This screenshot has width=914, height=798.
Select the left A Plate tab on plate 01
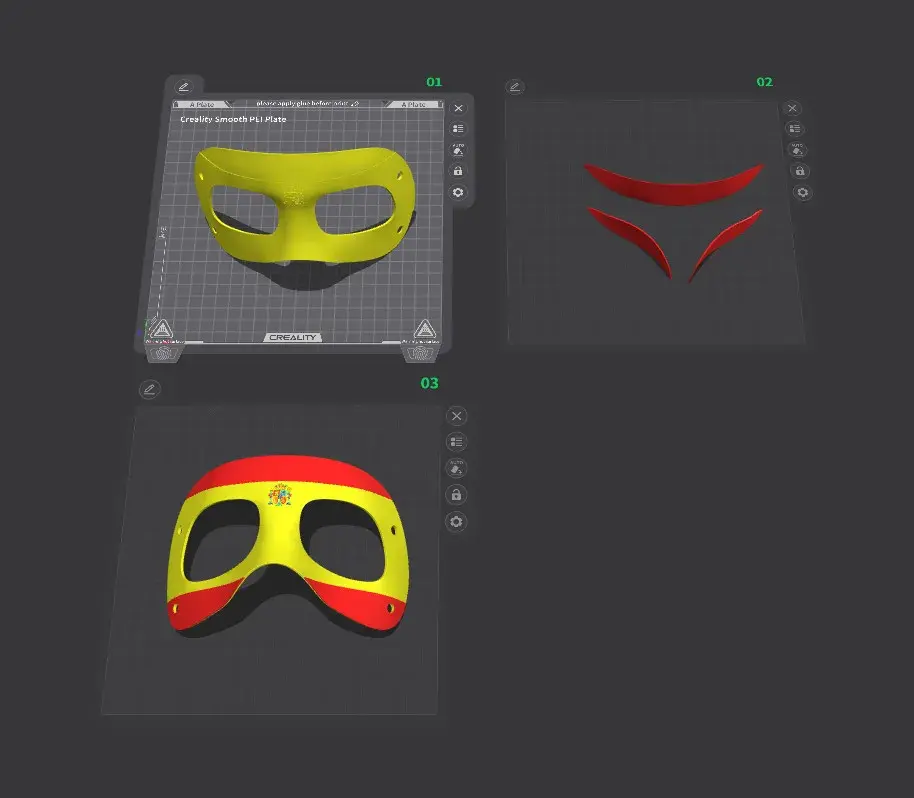tap(203, 103)
